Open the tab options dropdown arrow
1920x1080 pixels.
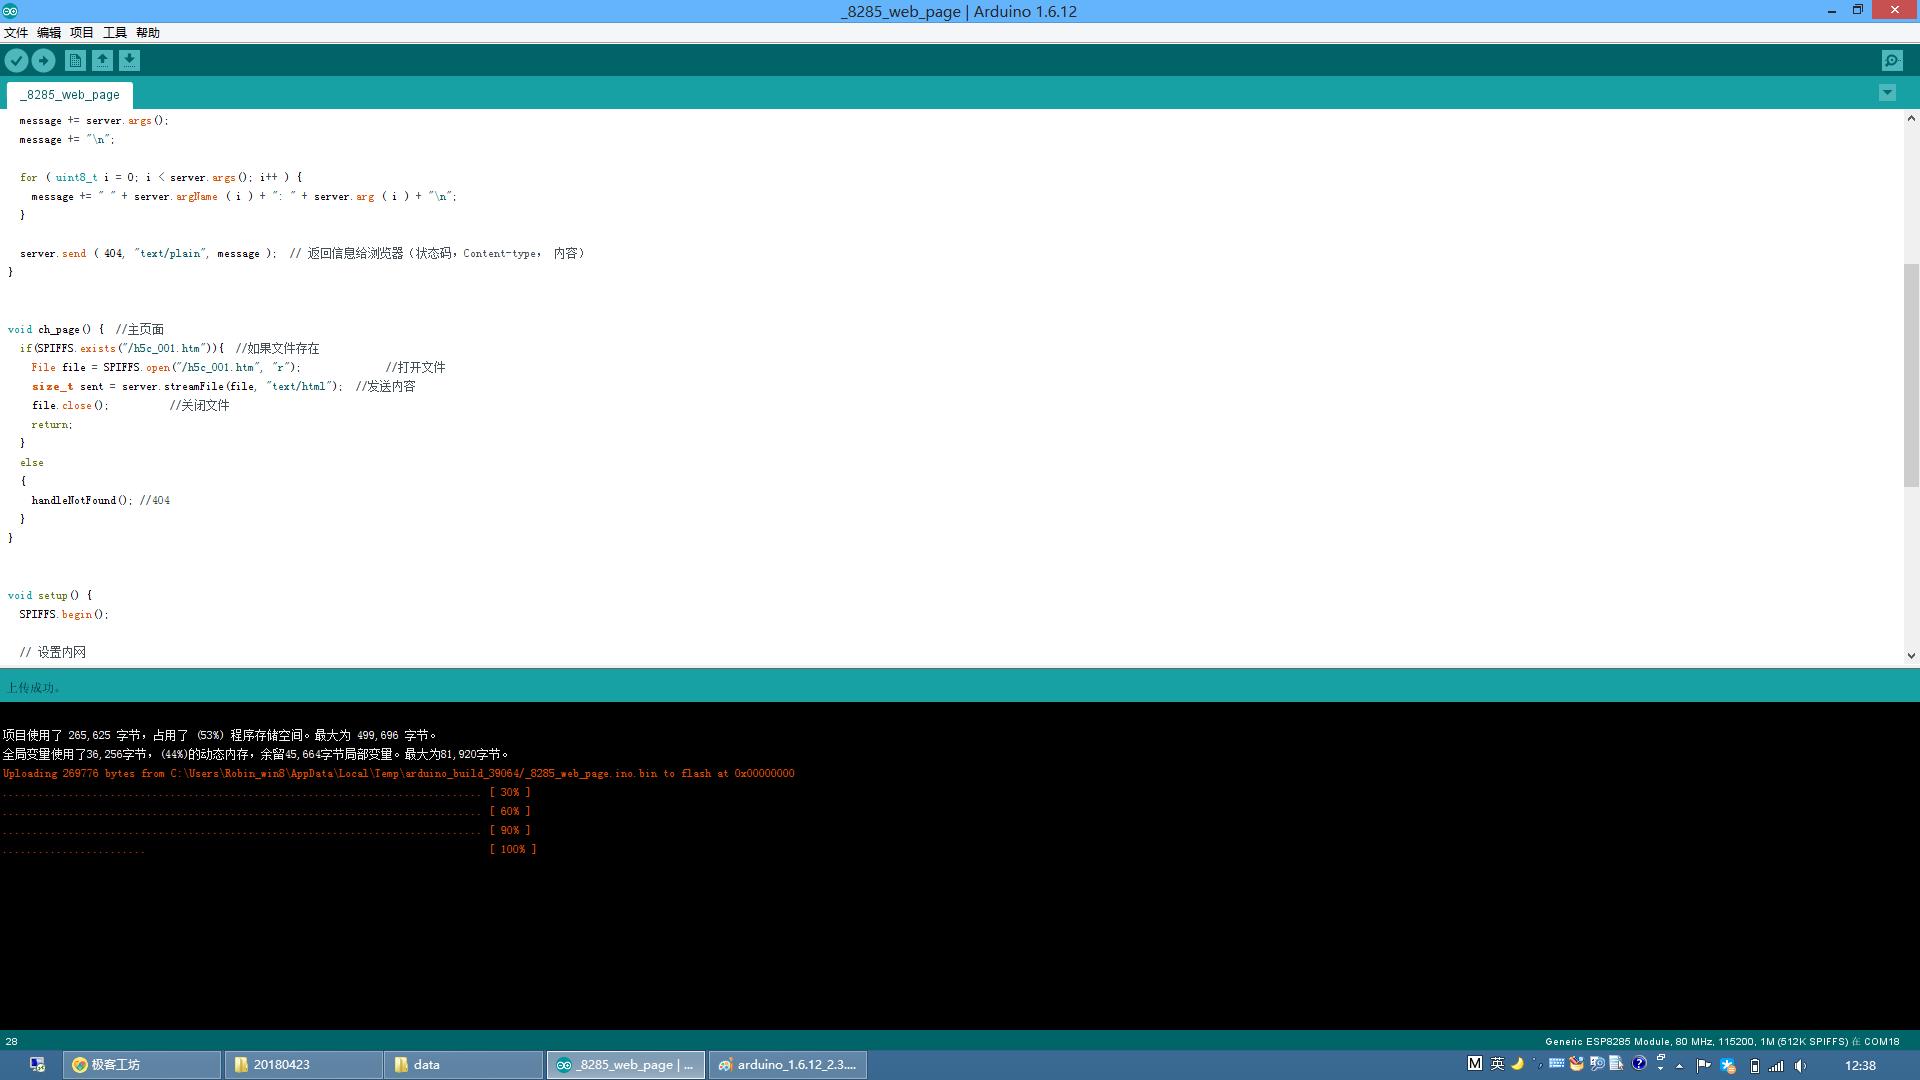[x=1887, y=93]
